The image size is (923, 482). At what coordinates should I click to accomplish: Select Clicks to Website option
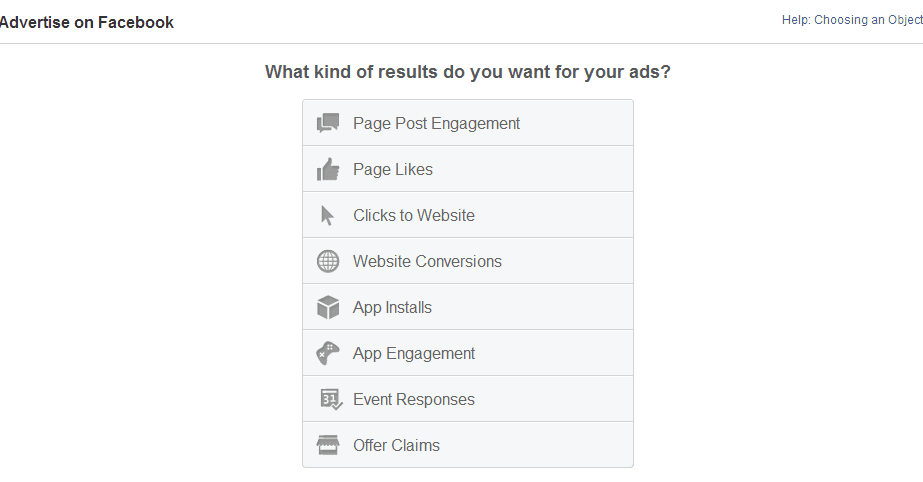click(x=468, y=215)
